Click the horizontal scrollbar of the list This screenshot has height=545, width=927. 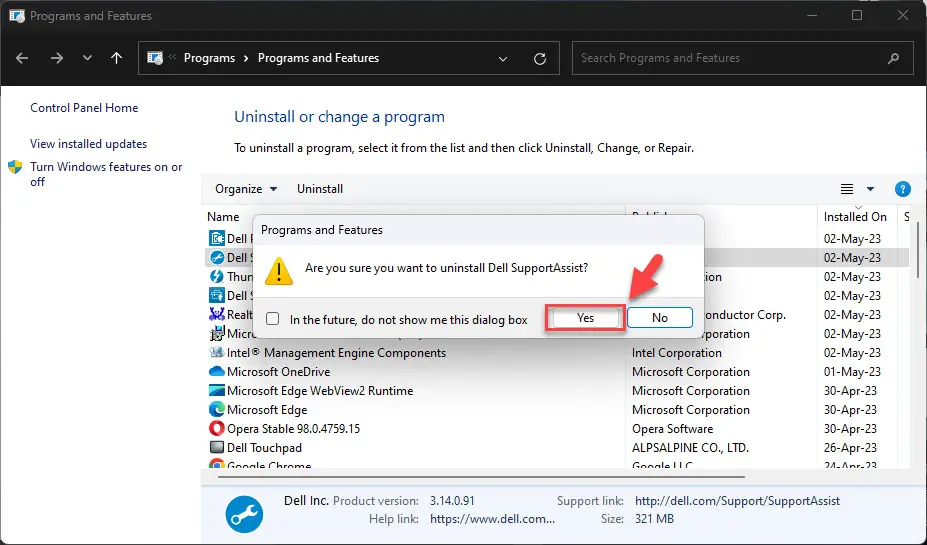(x=481, y=476)
